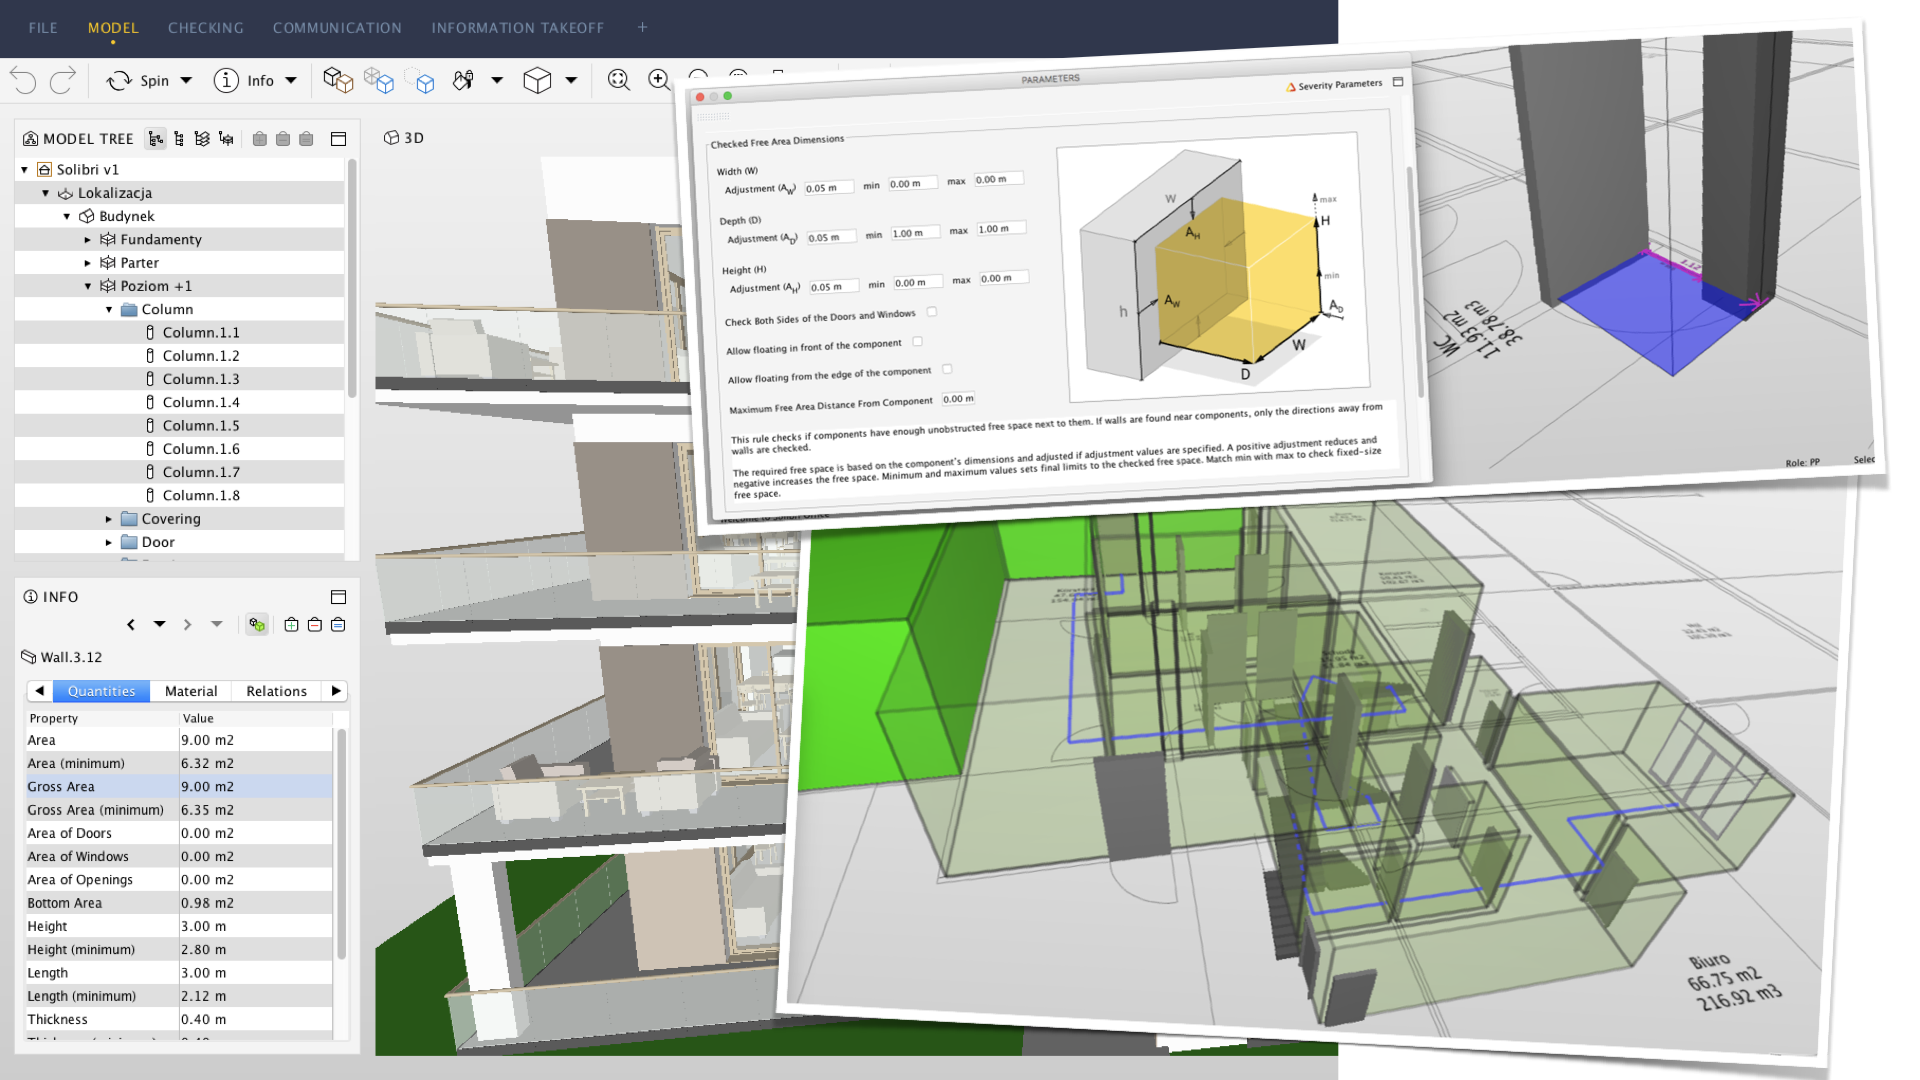Switch to the CHECKING tab
Image resolution: width=1920 pixels, height=1080 pixels.
206,28
